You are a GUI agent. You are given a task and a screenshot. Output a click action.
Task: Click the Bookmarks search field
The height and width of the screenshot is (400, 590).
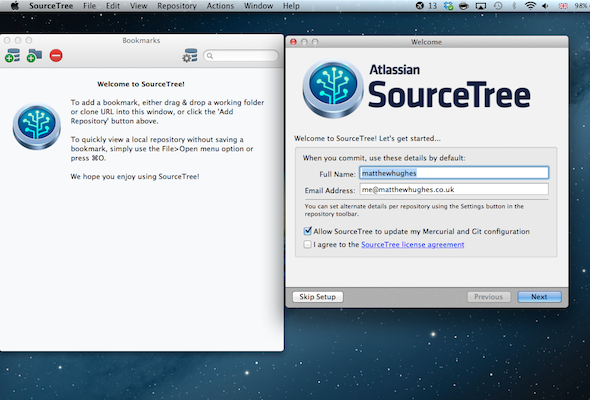(241, 56)
